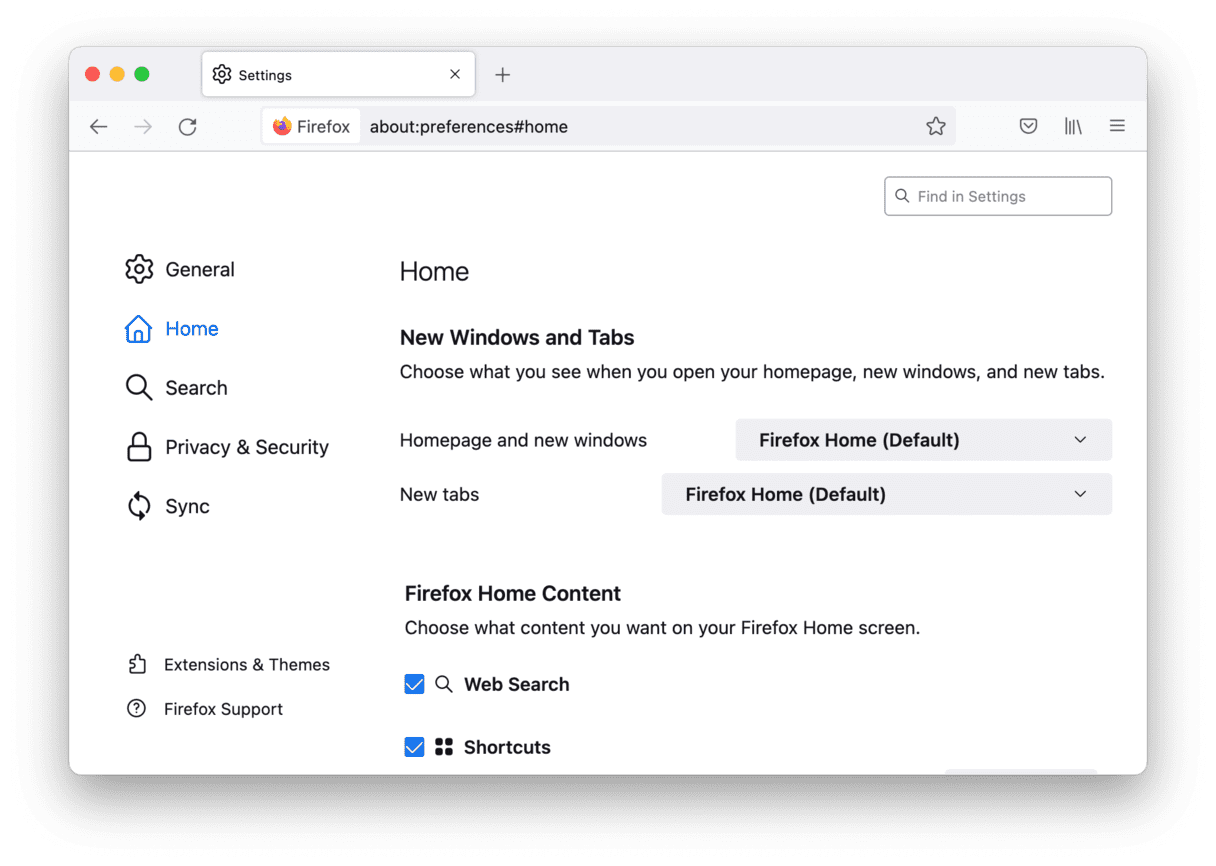Uncheck the Web Search checkbox

tap(414, 684)
